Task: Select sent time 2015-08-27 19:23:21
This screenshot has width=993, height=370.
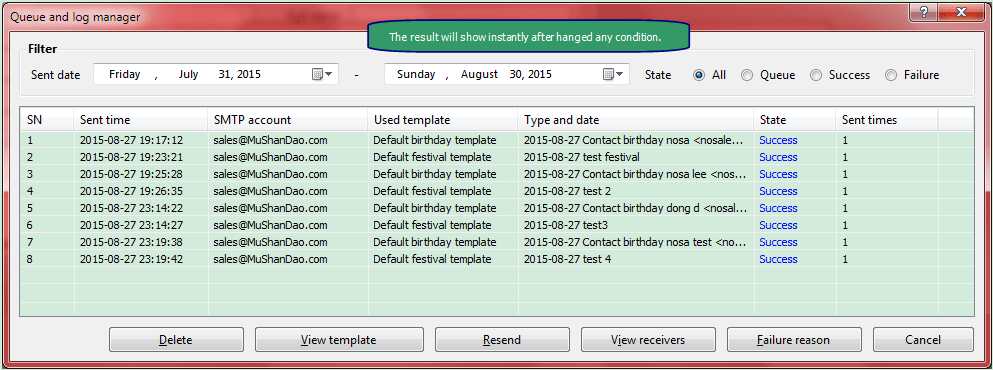Action: point(132,157)
